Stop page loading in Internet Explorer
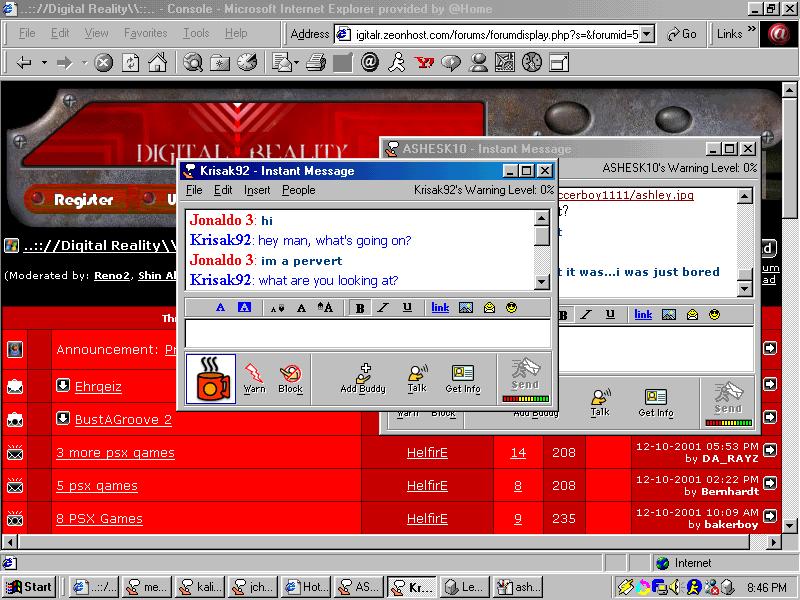The height and width of the screenshot is (600, 800). pos(104,63)
